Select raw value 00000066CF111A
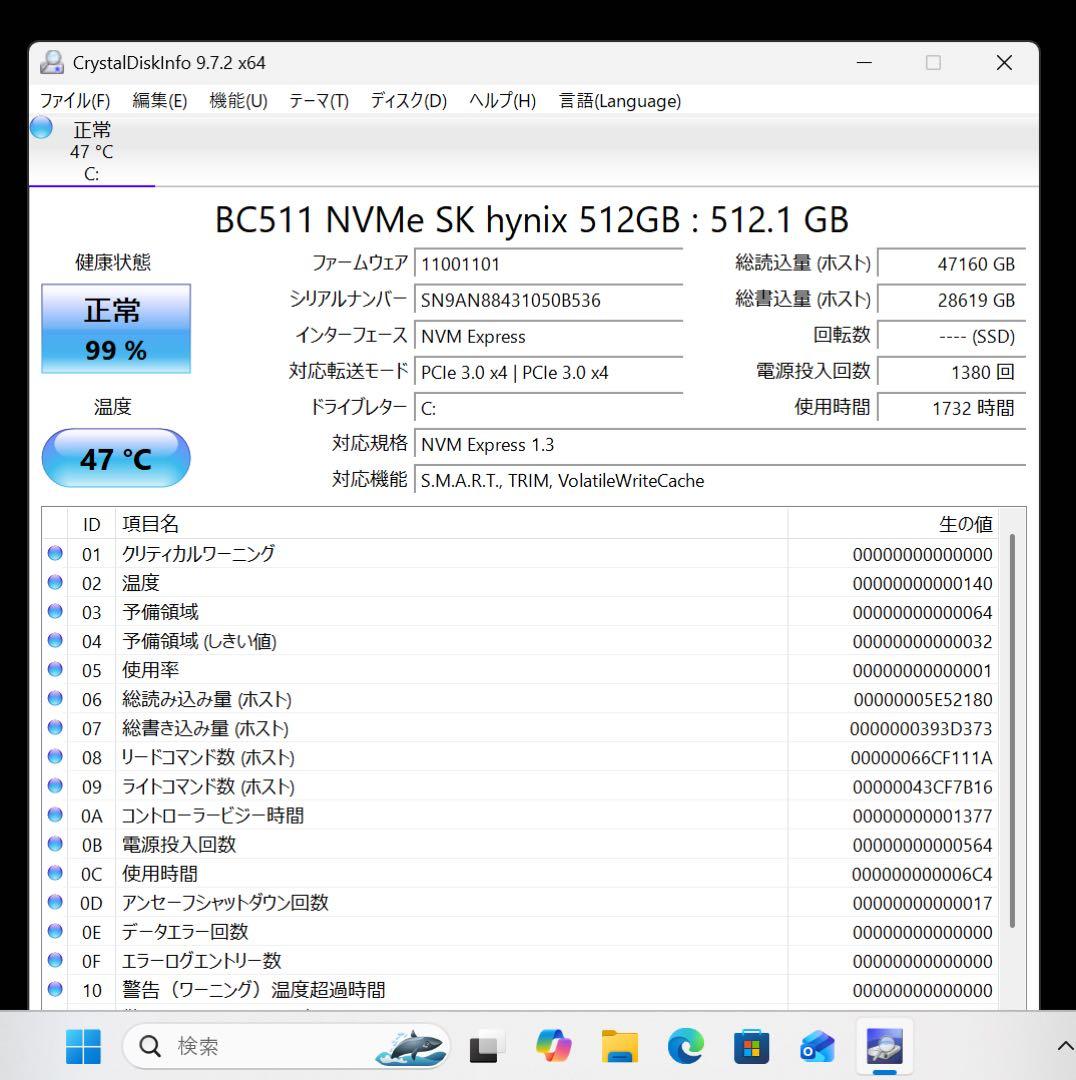The height and width of the screenshot is (1080, 1076). [x=921, y=758]
